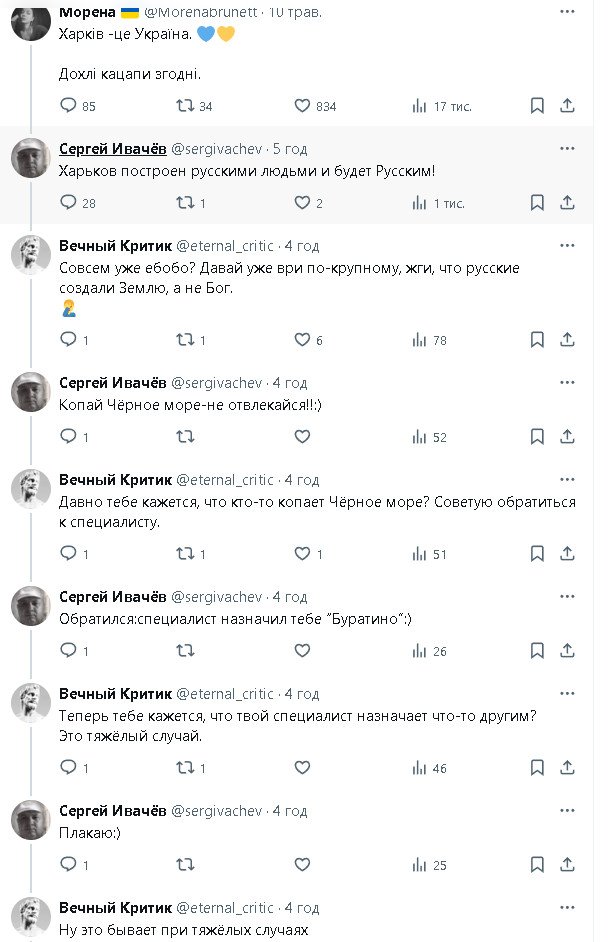Open more options on 'Совсем уже' tweet
The width and height of the screenshot is (608, 942).
point(567,245)
